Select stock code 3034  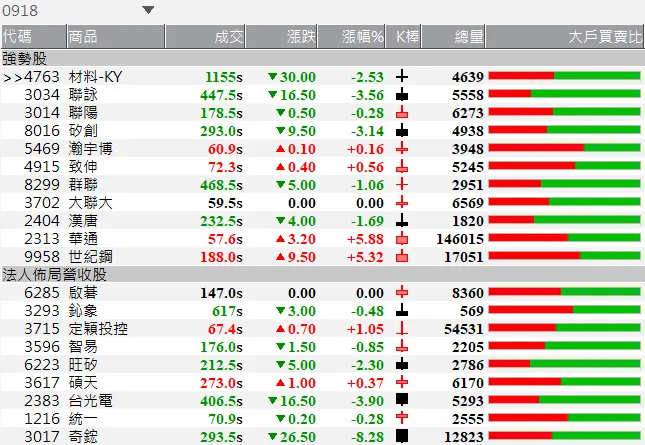point(42,95)
